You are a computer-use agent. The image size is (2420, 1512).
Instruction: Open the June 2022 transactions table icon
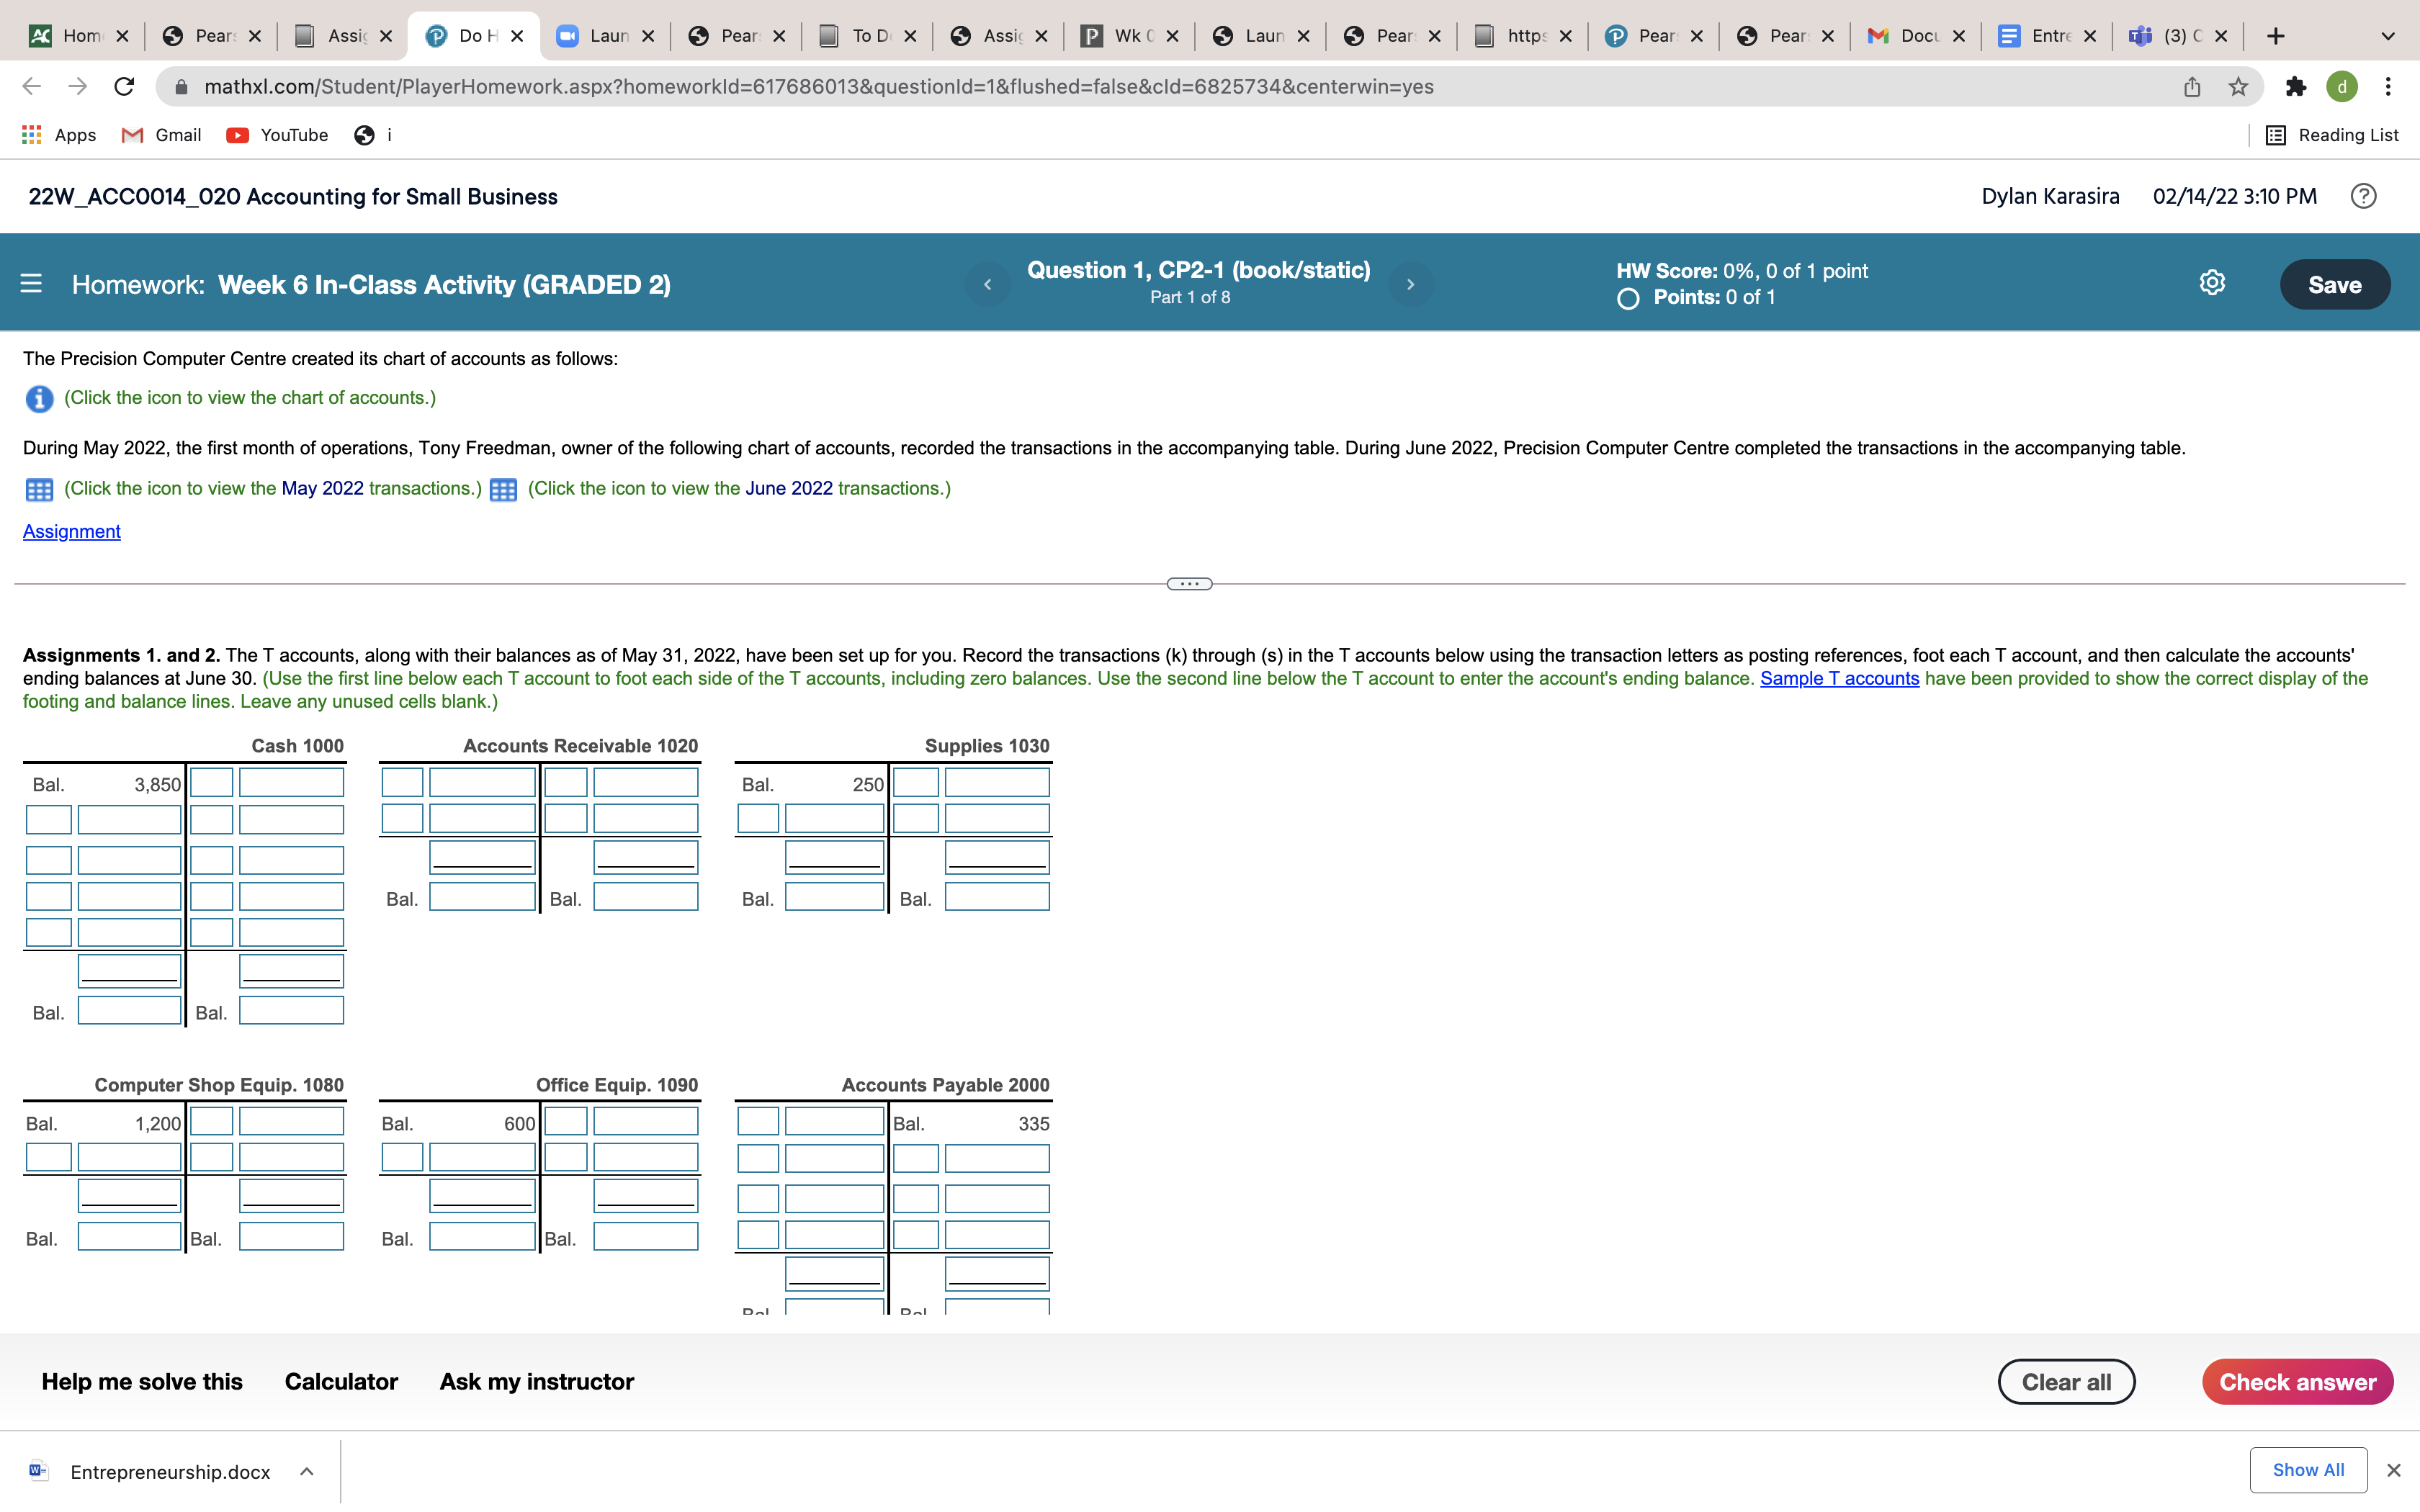point(503,490)
